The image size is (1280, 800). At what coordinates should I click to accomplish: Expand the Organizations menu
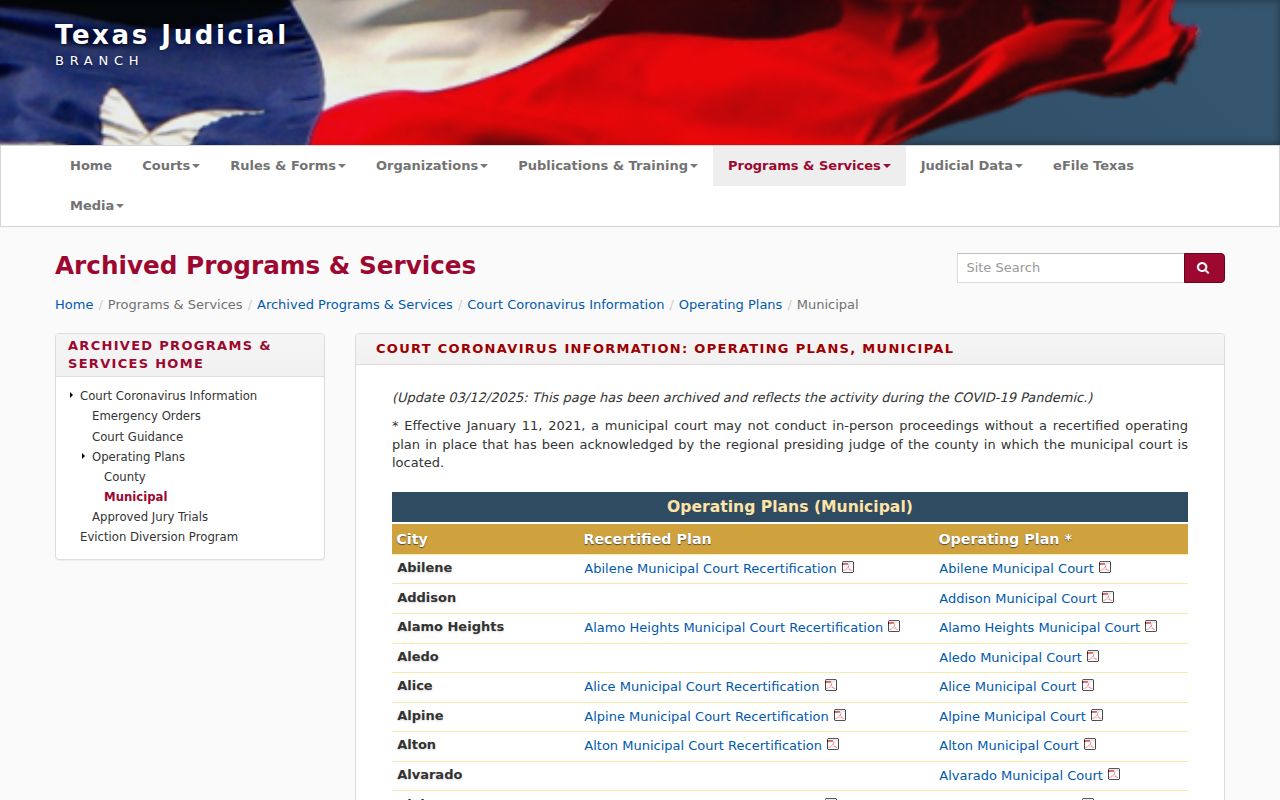click(432, 166)
